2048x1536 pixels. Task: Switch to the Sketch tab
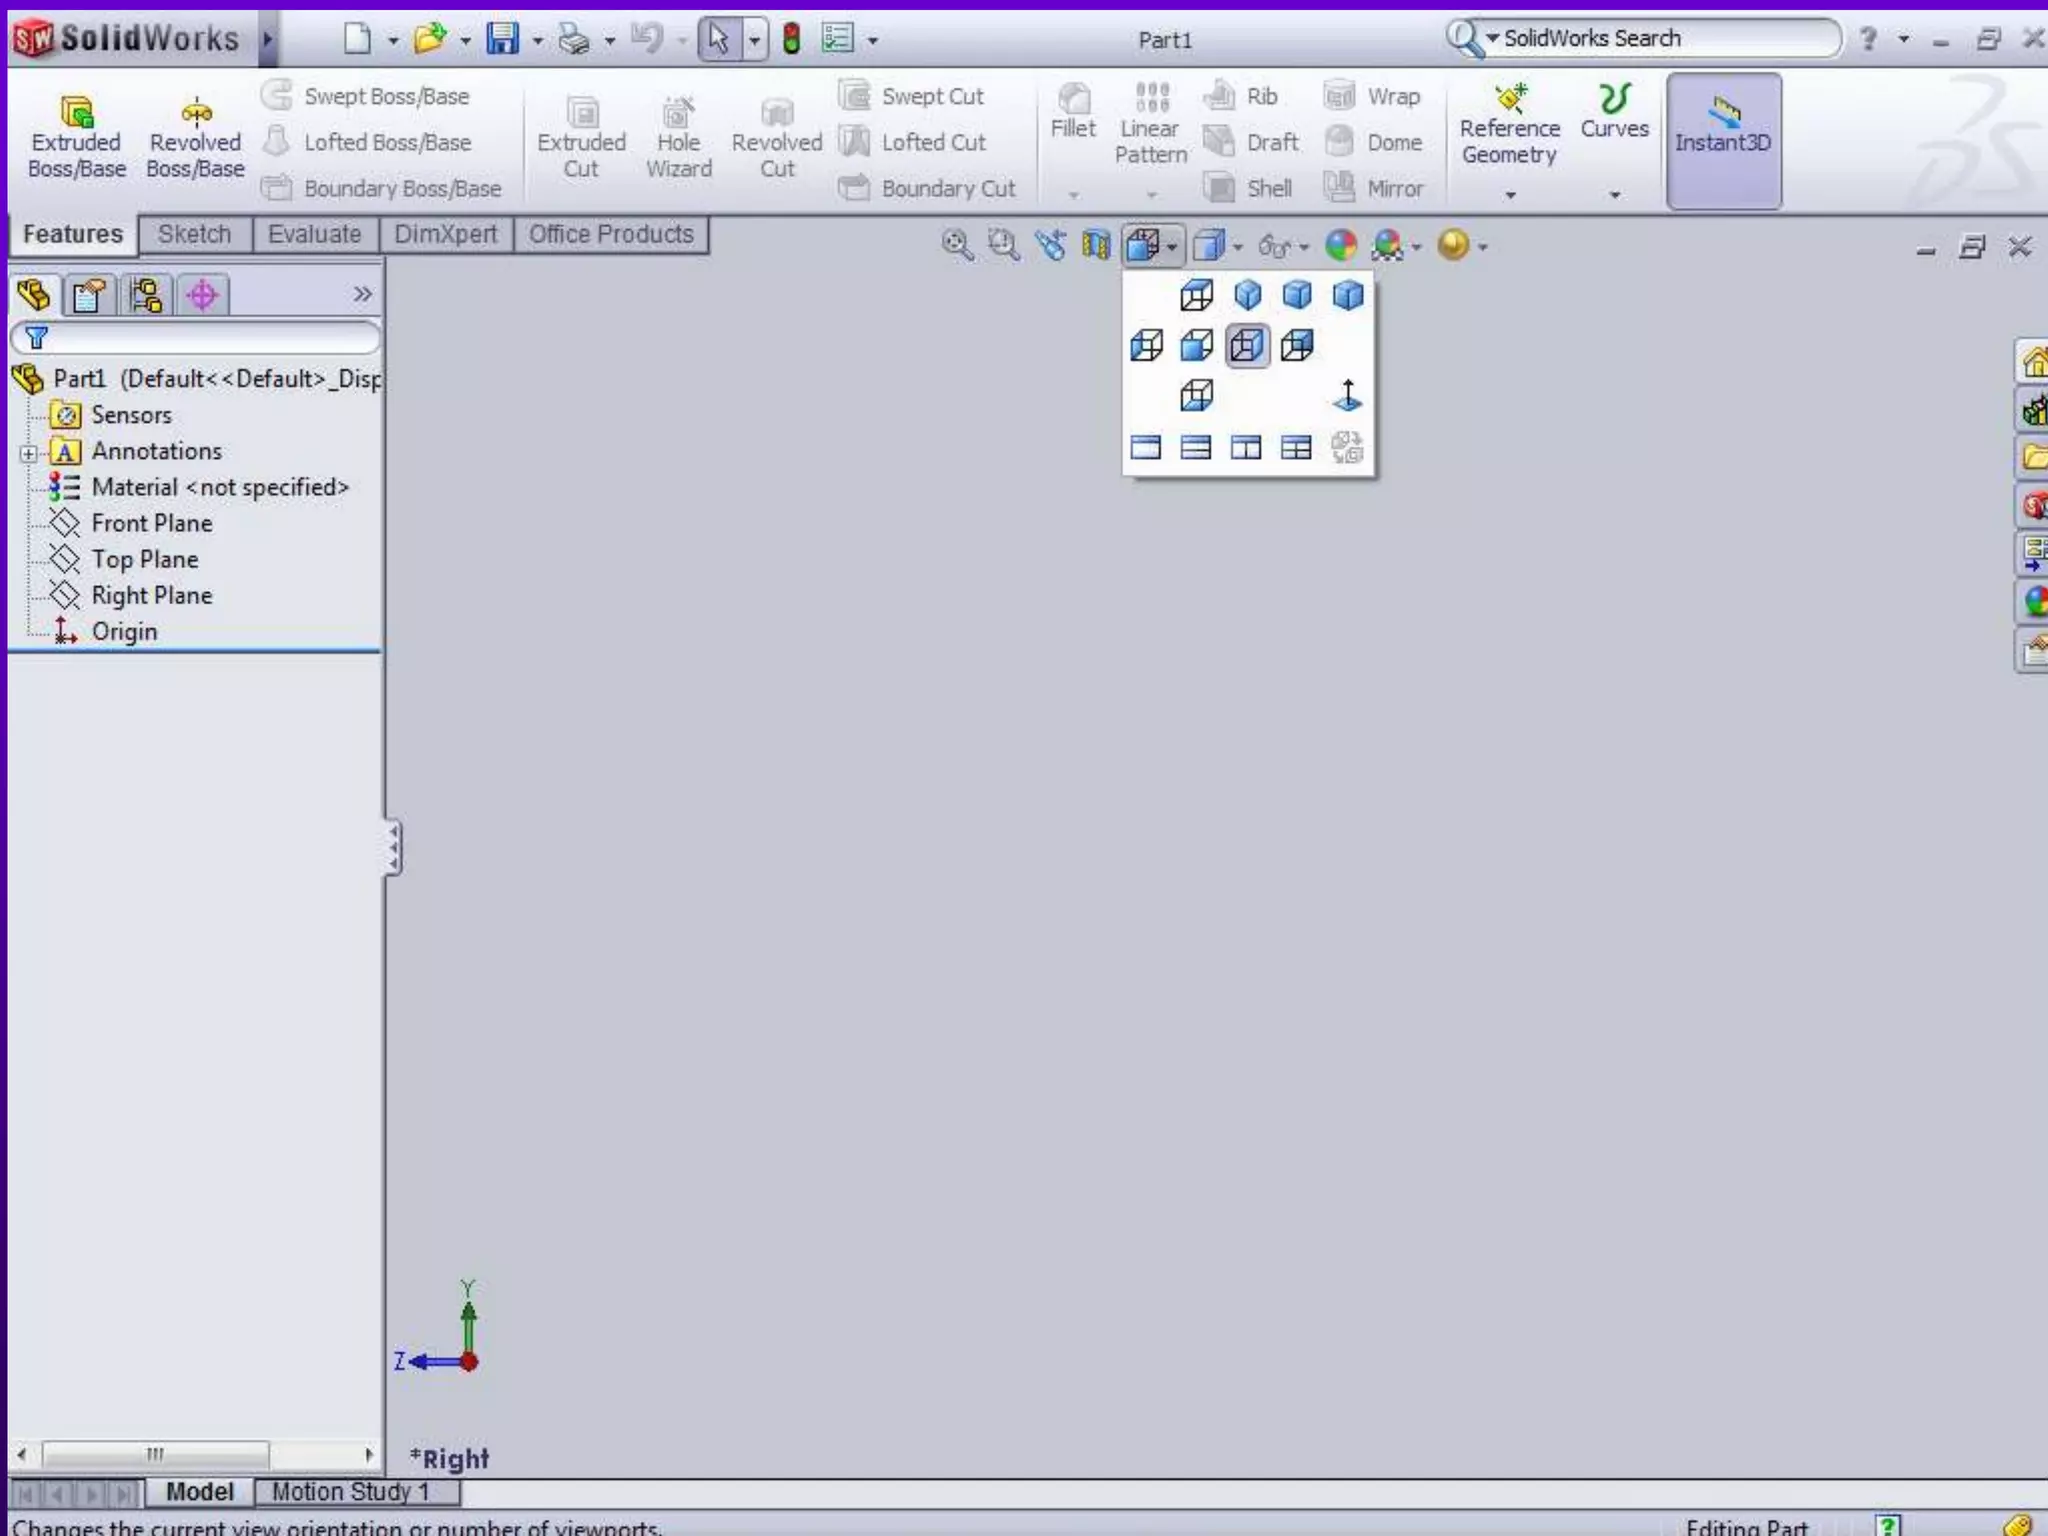click(x=194, y=234)
